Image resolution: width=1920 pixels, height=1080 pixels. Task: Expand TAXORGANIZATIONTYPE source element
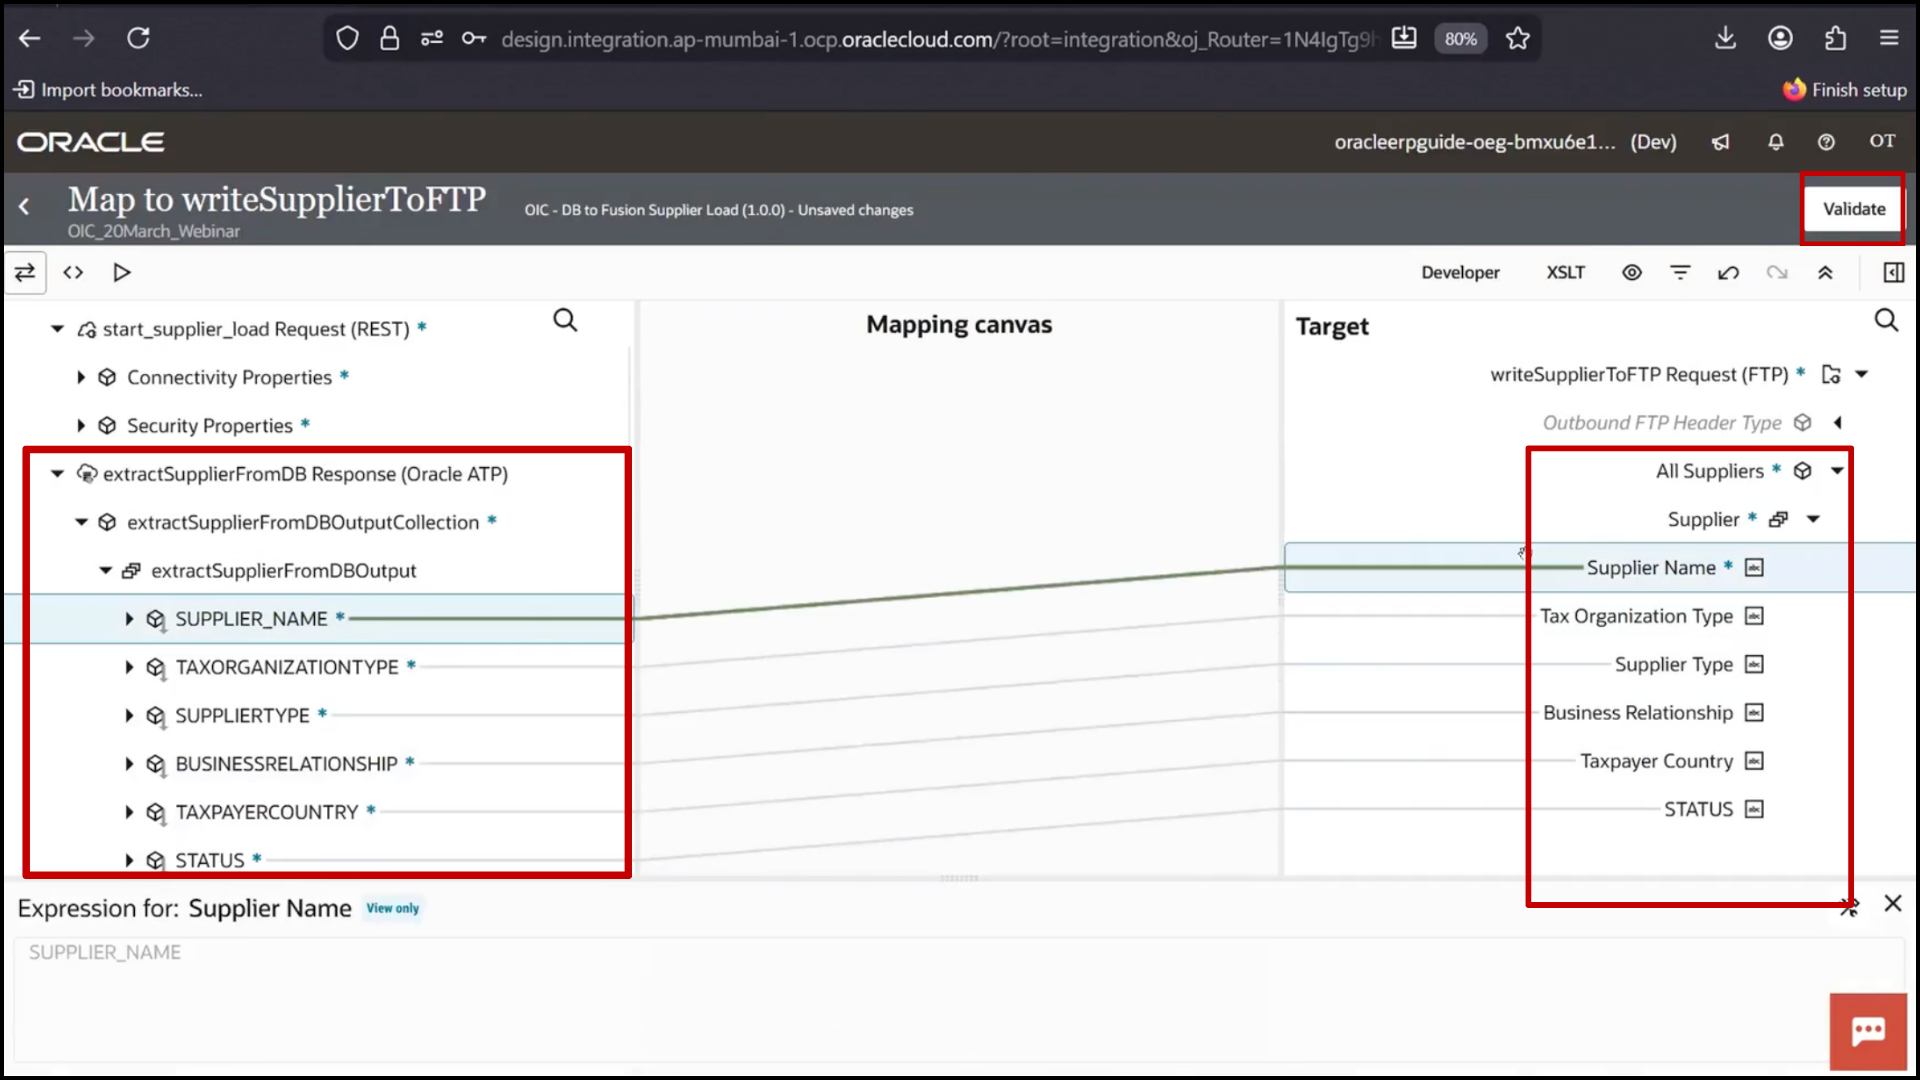pos(129,667)
